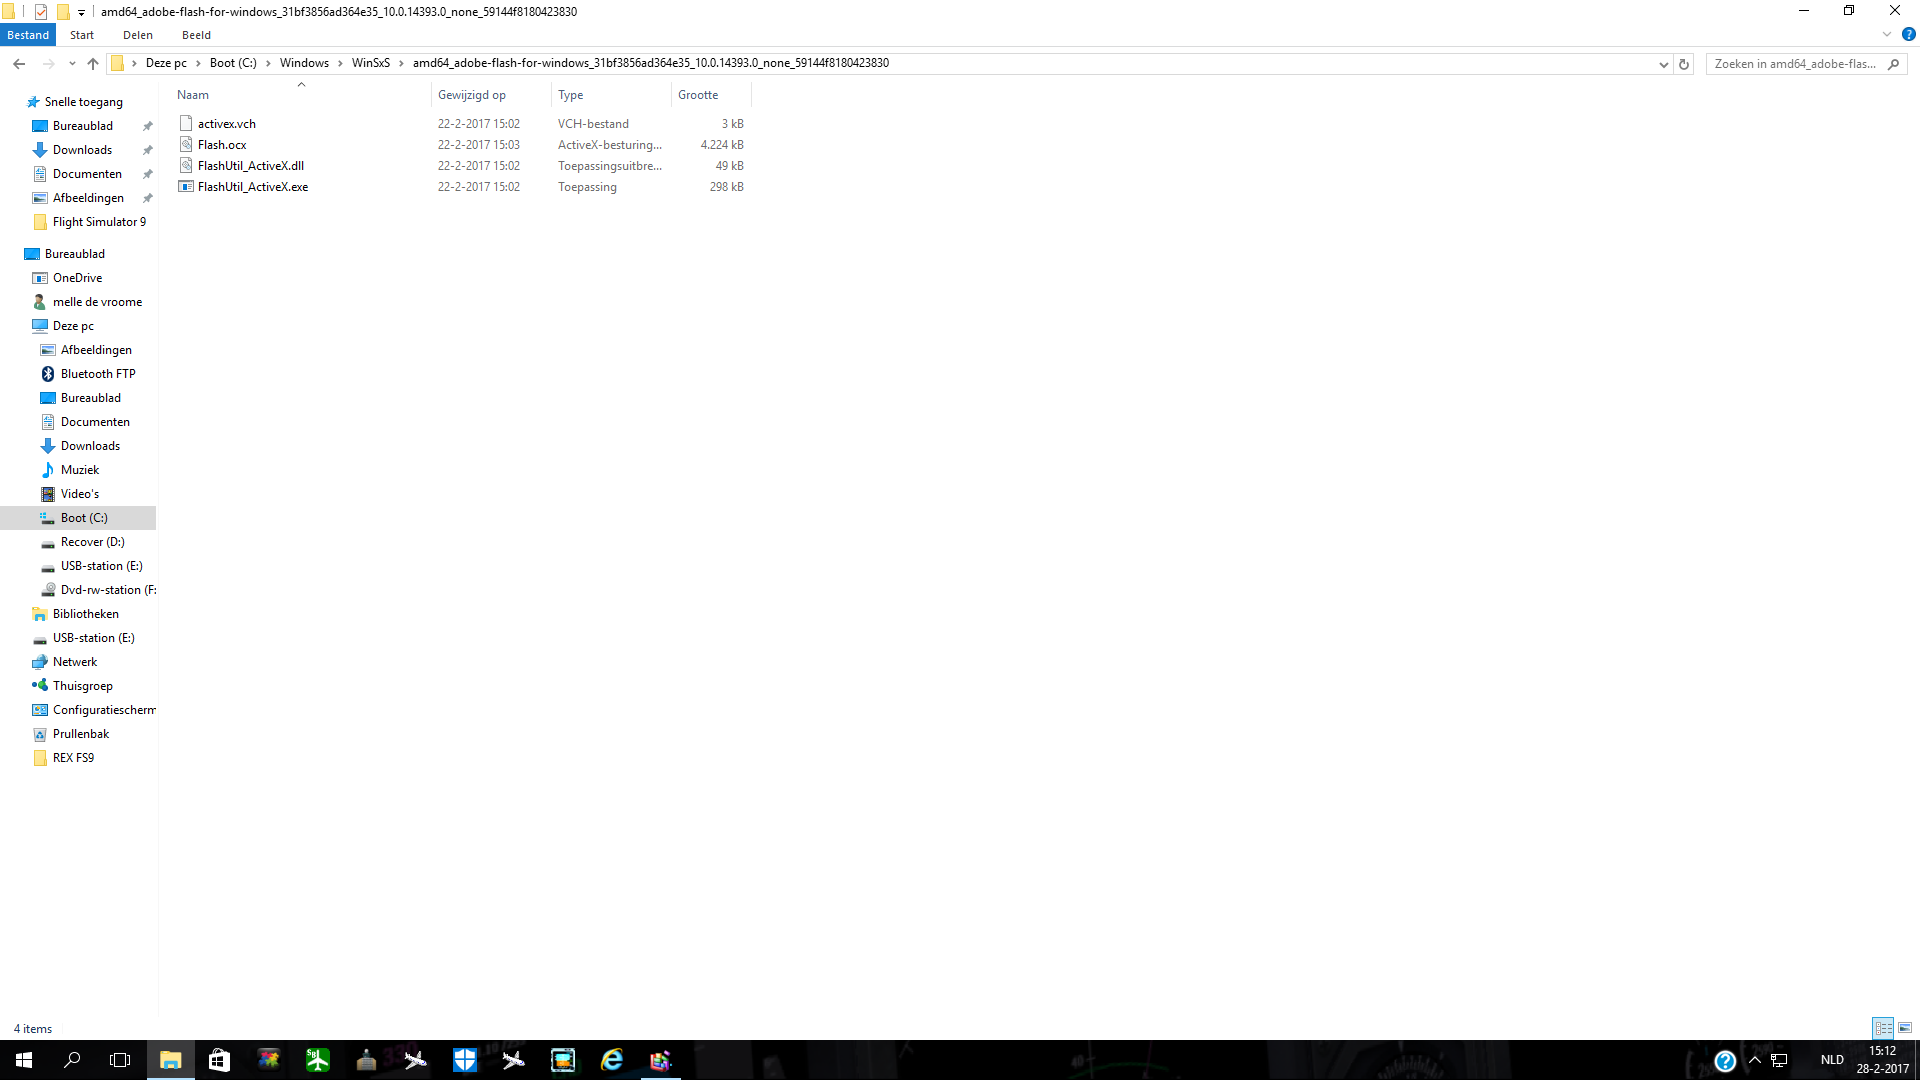Go up one folder level
Viewport: 1920px width, 1080px height.
coord(93,64)
